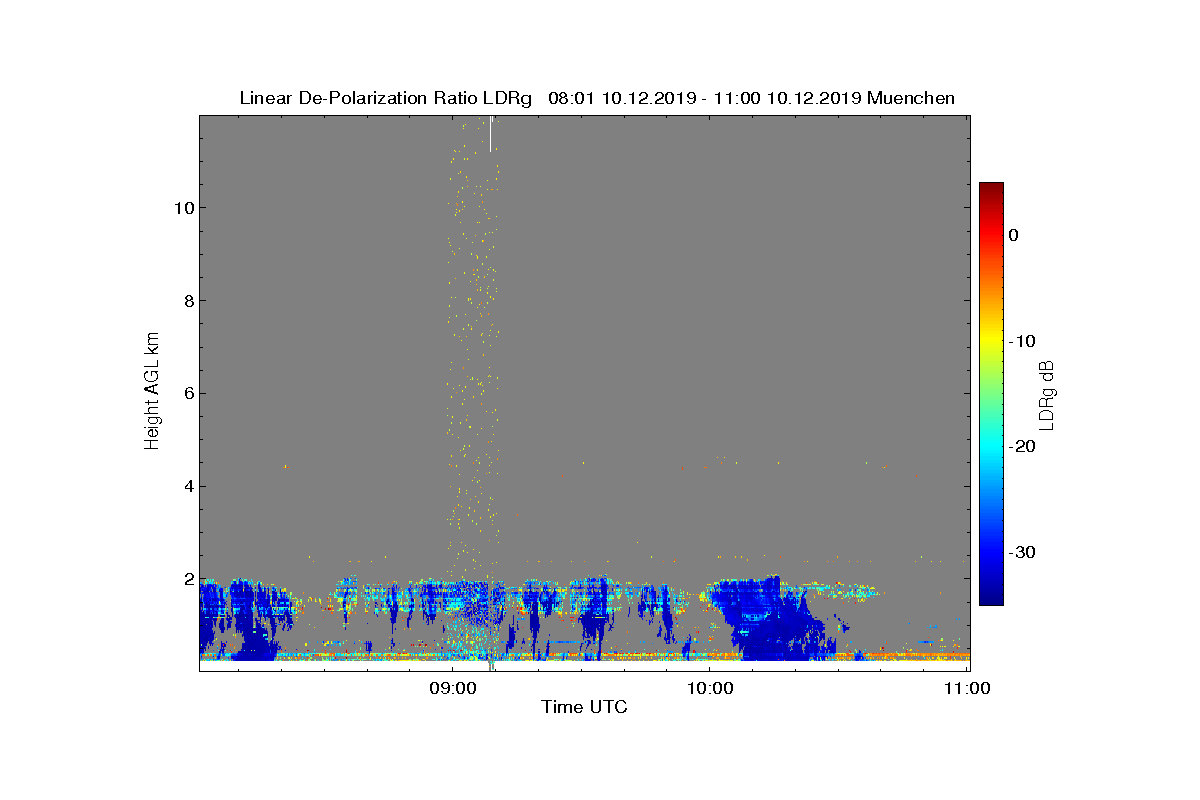Click the 'Time UTC' axis label
This screenshot has width=1200, height=800.
[584, 707]
